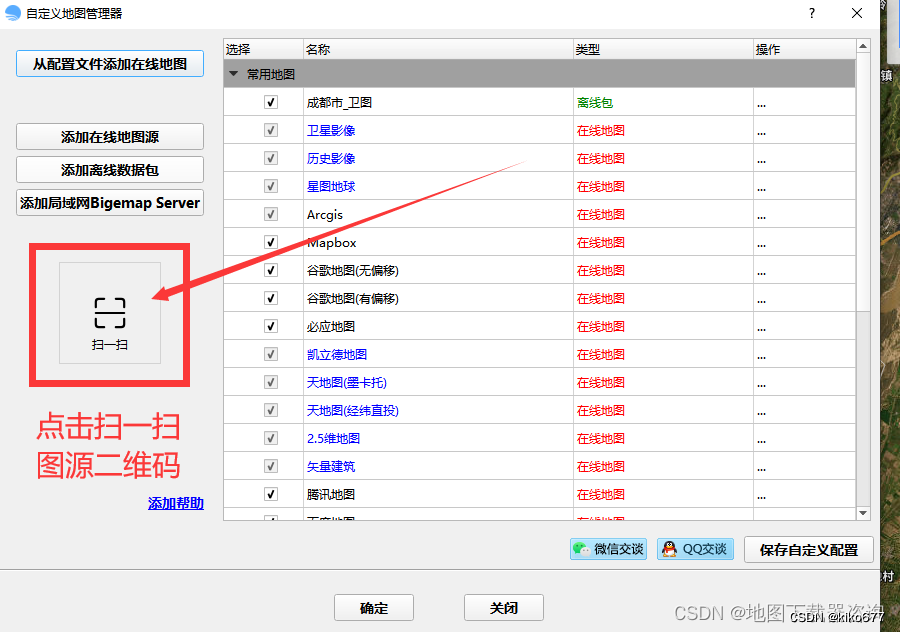
Task: Open the 添加帮助 link
Action: (x=176, y=503)
